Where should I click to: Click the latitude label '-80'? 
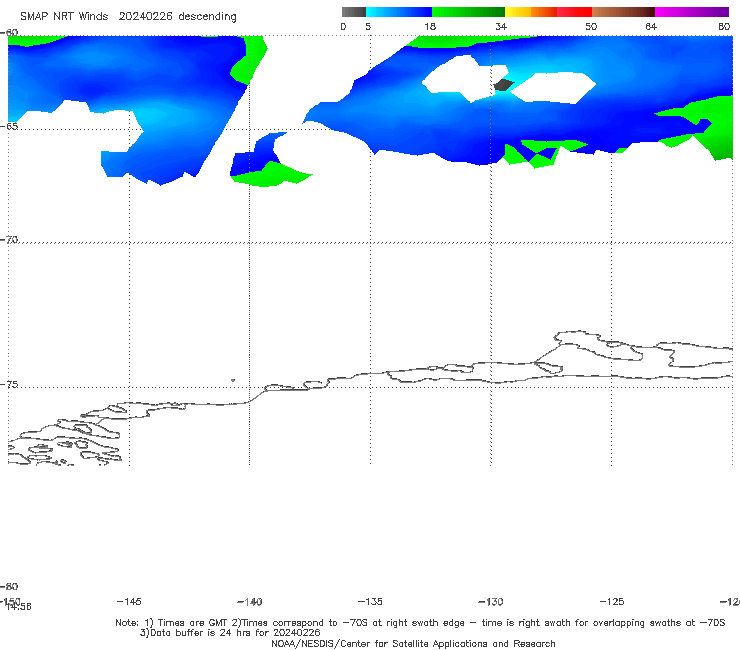tap(9, 587)
